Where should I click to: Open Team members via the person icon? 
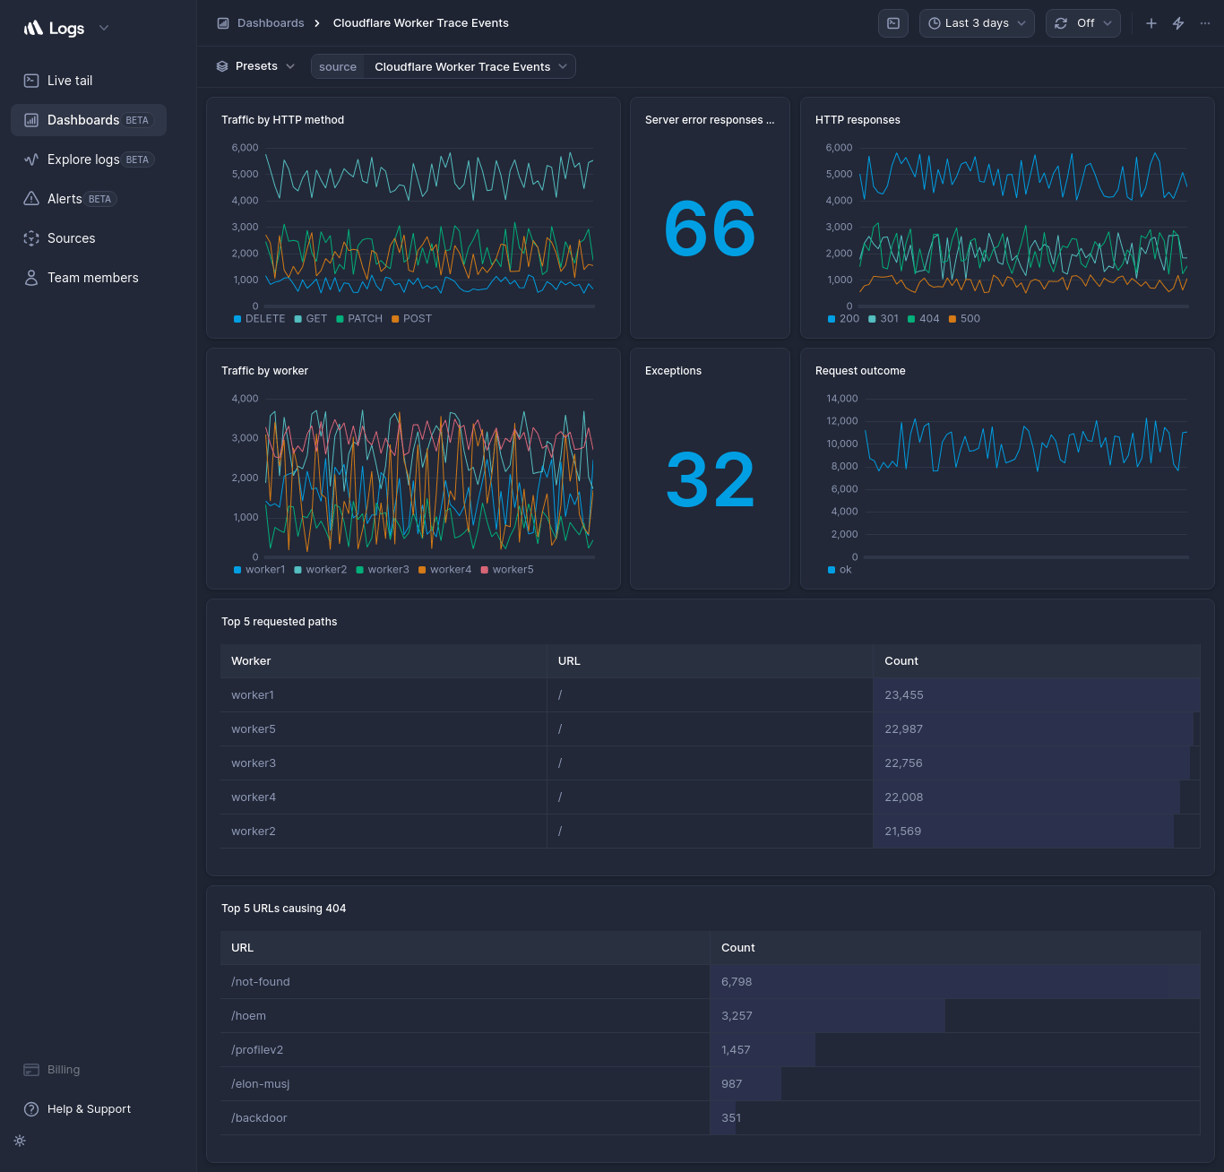[x=31, y=277]
